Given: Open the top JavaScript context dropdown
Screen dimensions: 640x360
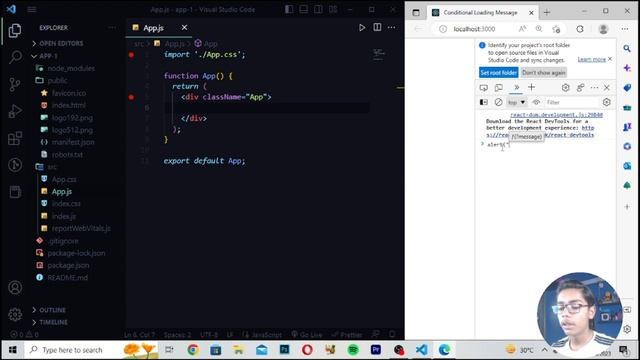Looking at the screenshot, I should click(x=516, y=102).
